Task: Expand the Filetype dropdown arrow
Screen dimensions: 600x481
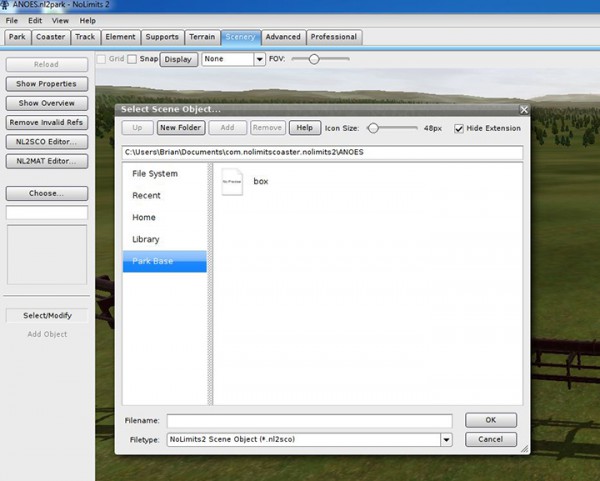Action: click(446, 439)
